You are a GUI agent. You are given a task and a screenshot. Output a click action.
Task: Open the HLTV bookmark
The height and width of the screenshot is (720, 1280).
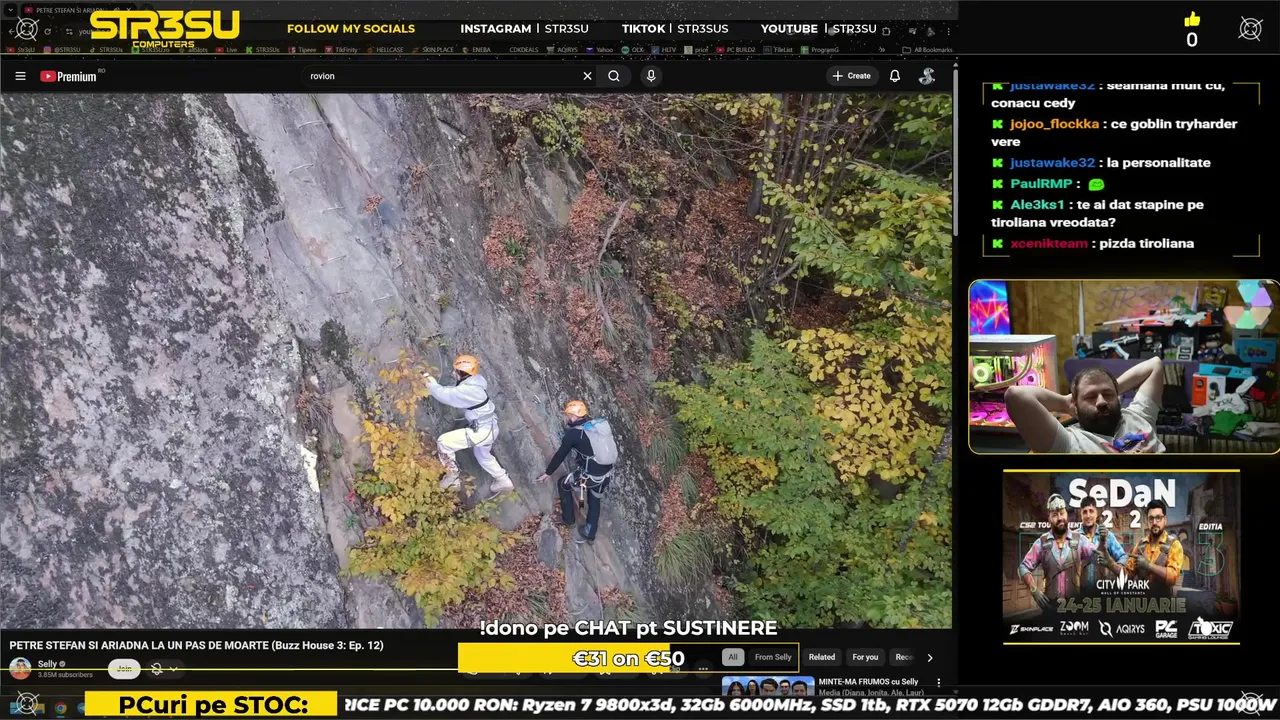point(664,50)
